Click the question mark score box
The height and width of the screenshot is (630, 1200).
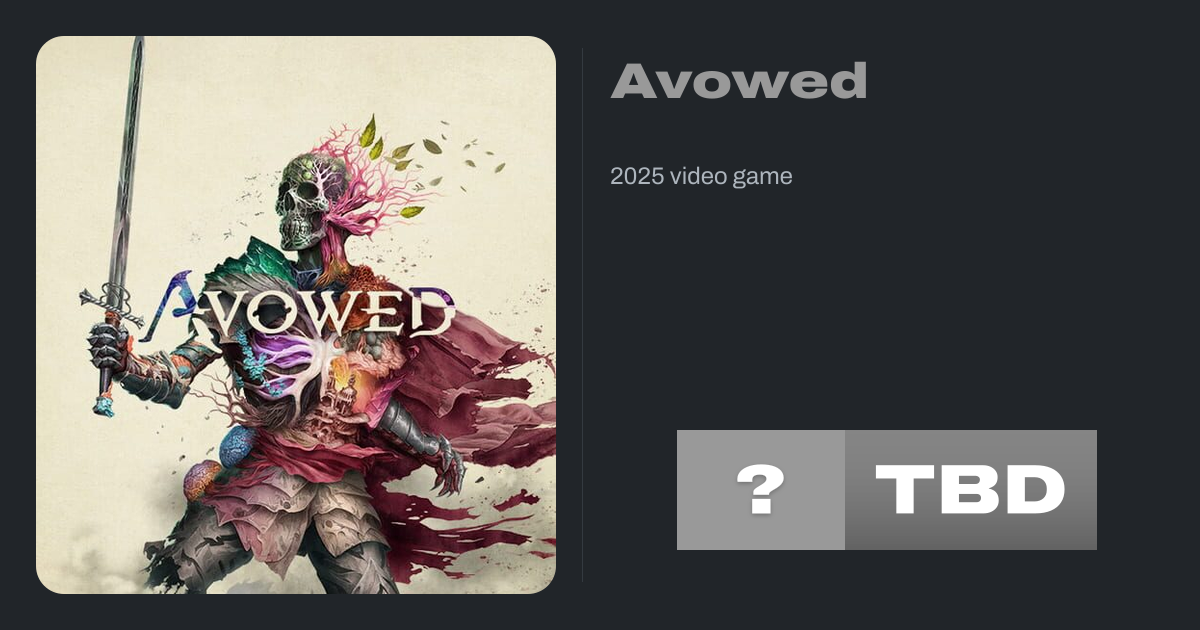[x=761, y=490]
